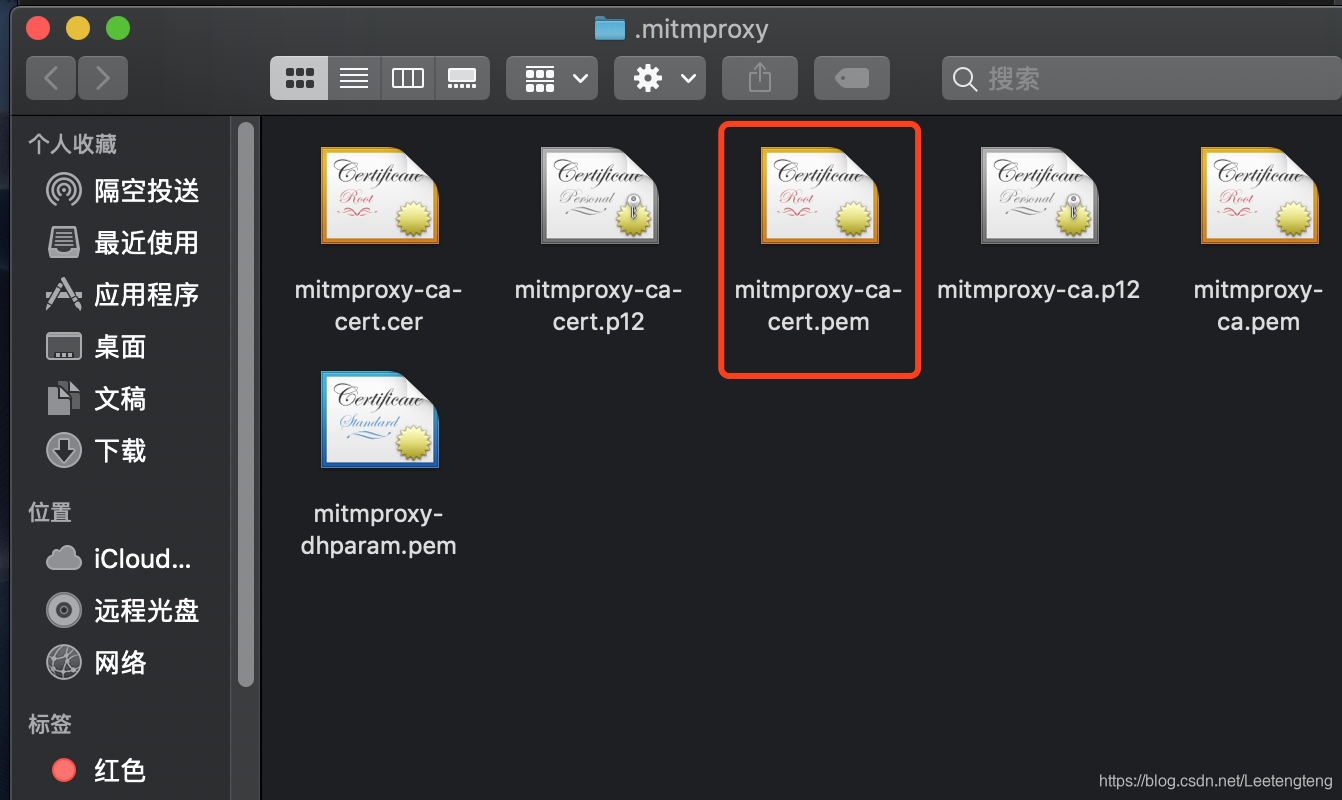Image resolution: width=1342 pixels, height=800 pixels.
Task: Switch to icon view
Action: tap(299, 78)
